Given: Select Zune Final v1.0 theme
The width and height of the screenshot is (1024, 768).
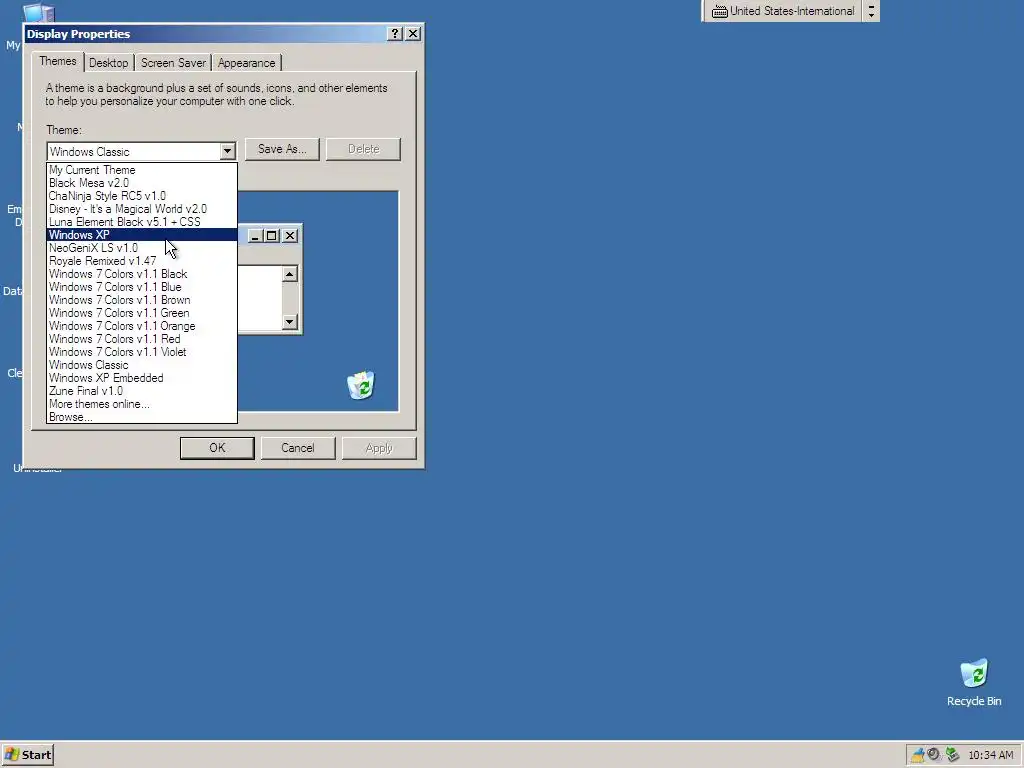Looking at the screenshot, I should tap(142, 391).
